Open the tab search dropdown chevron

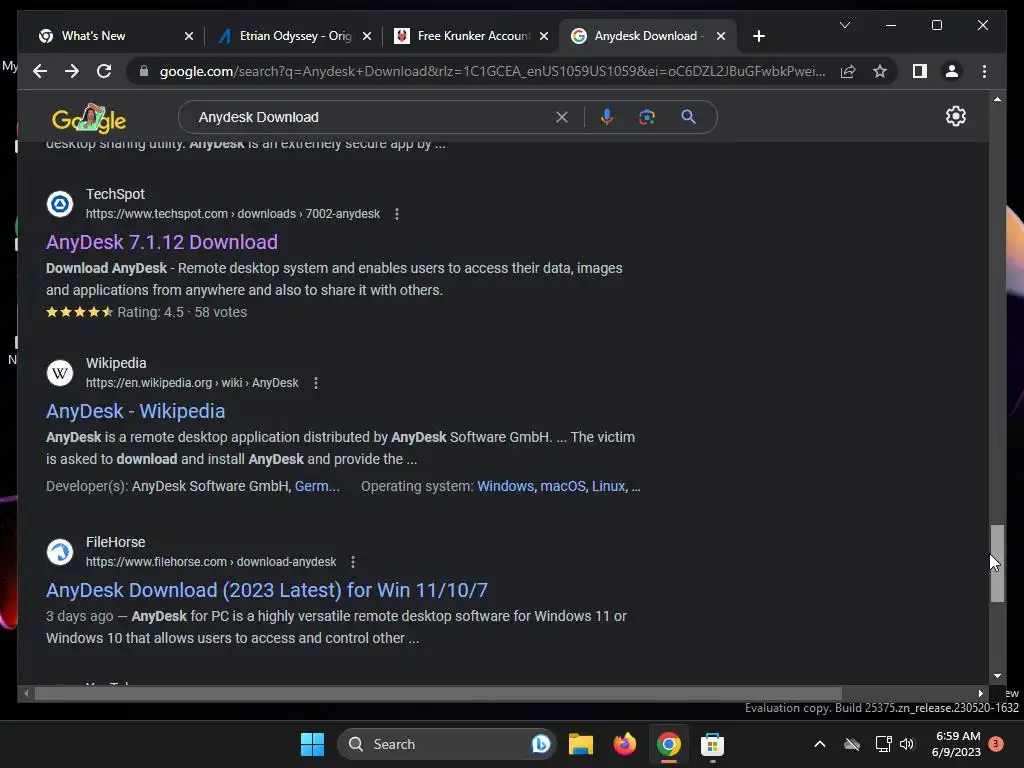click(844, 25)
